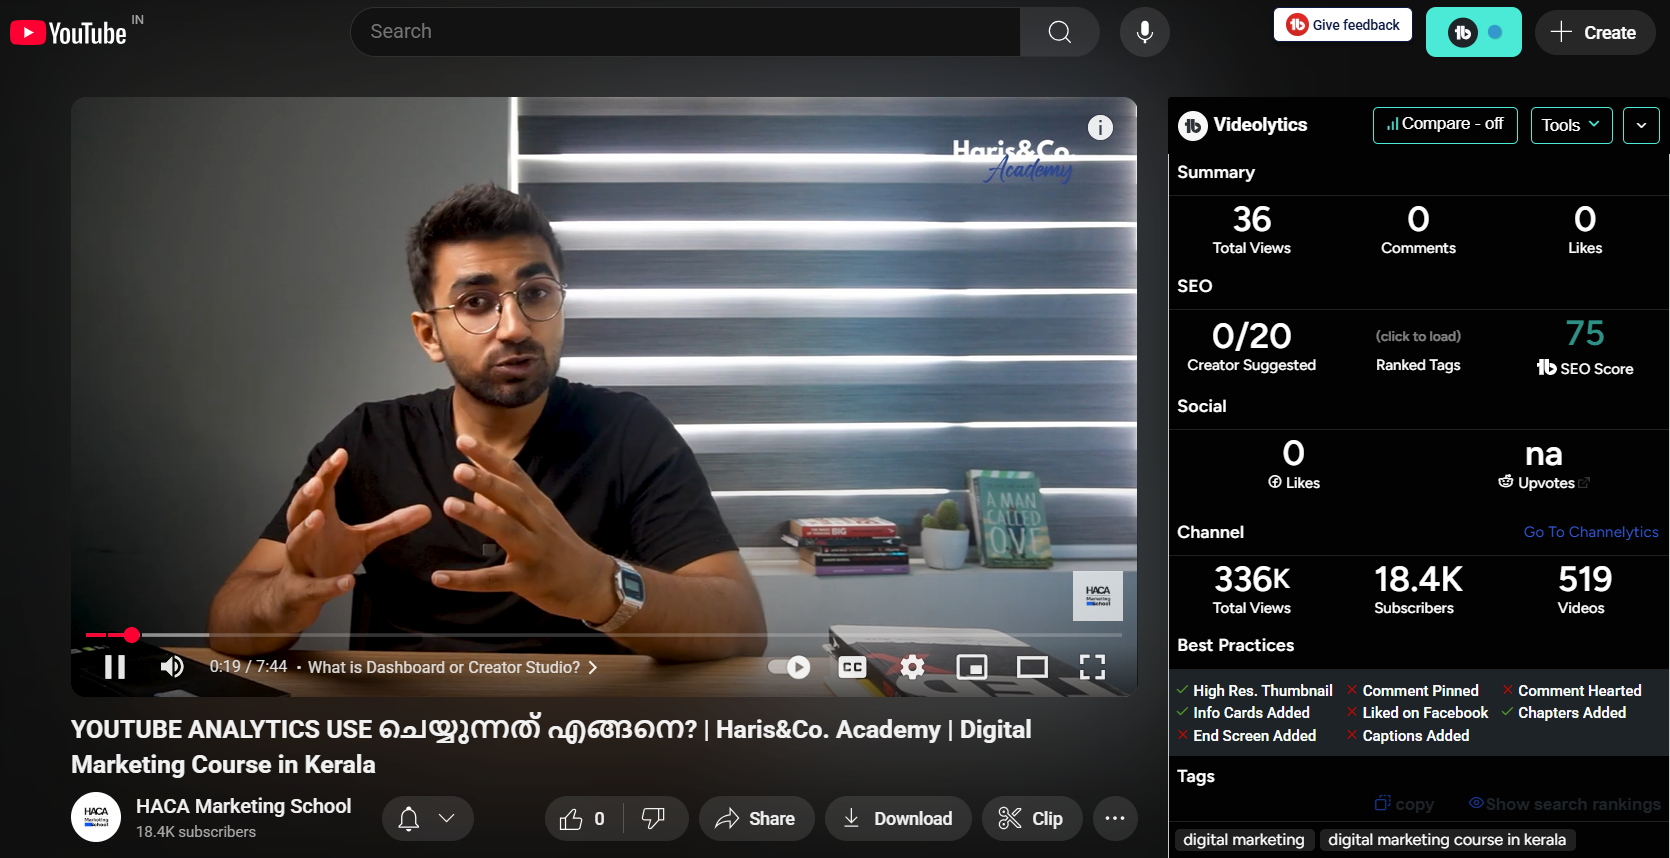
Task: Enter full screen mode
Action: pyautogui.click(x=1092, y=667)
